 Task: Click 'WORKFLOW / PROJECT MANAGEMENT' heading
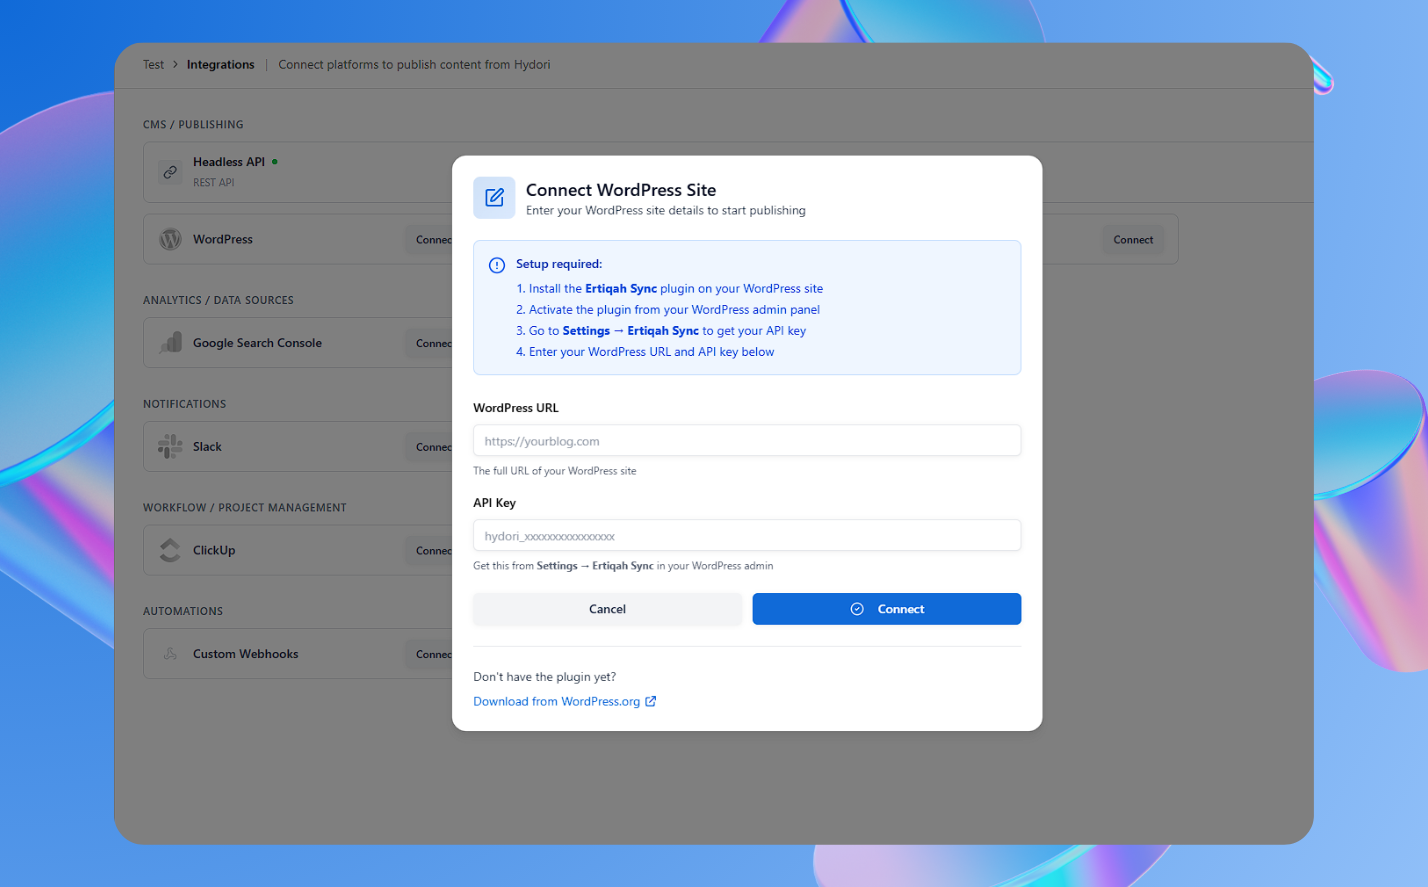click(x=245, y=508)
